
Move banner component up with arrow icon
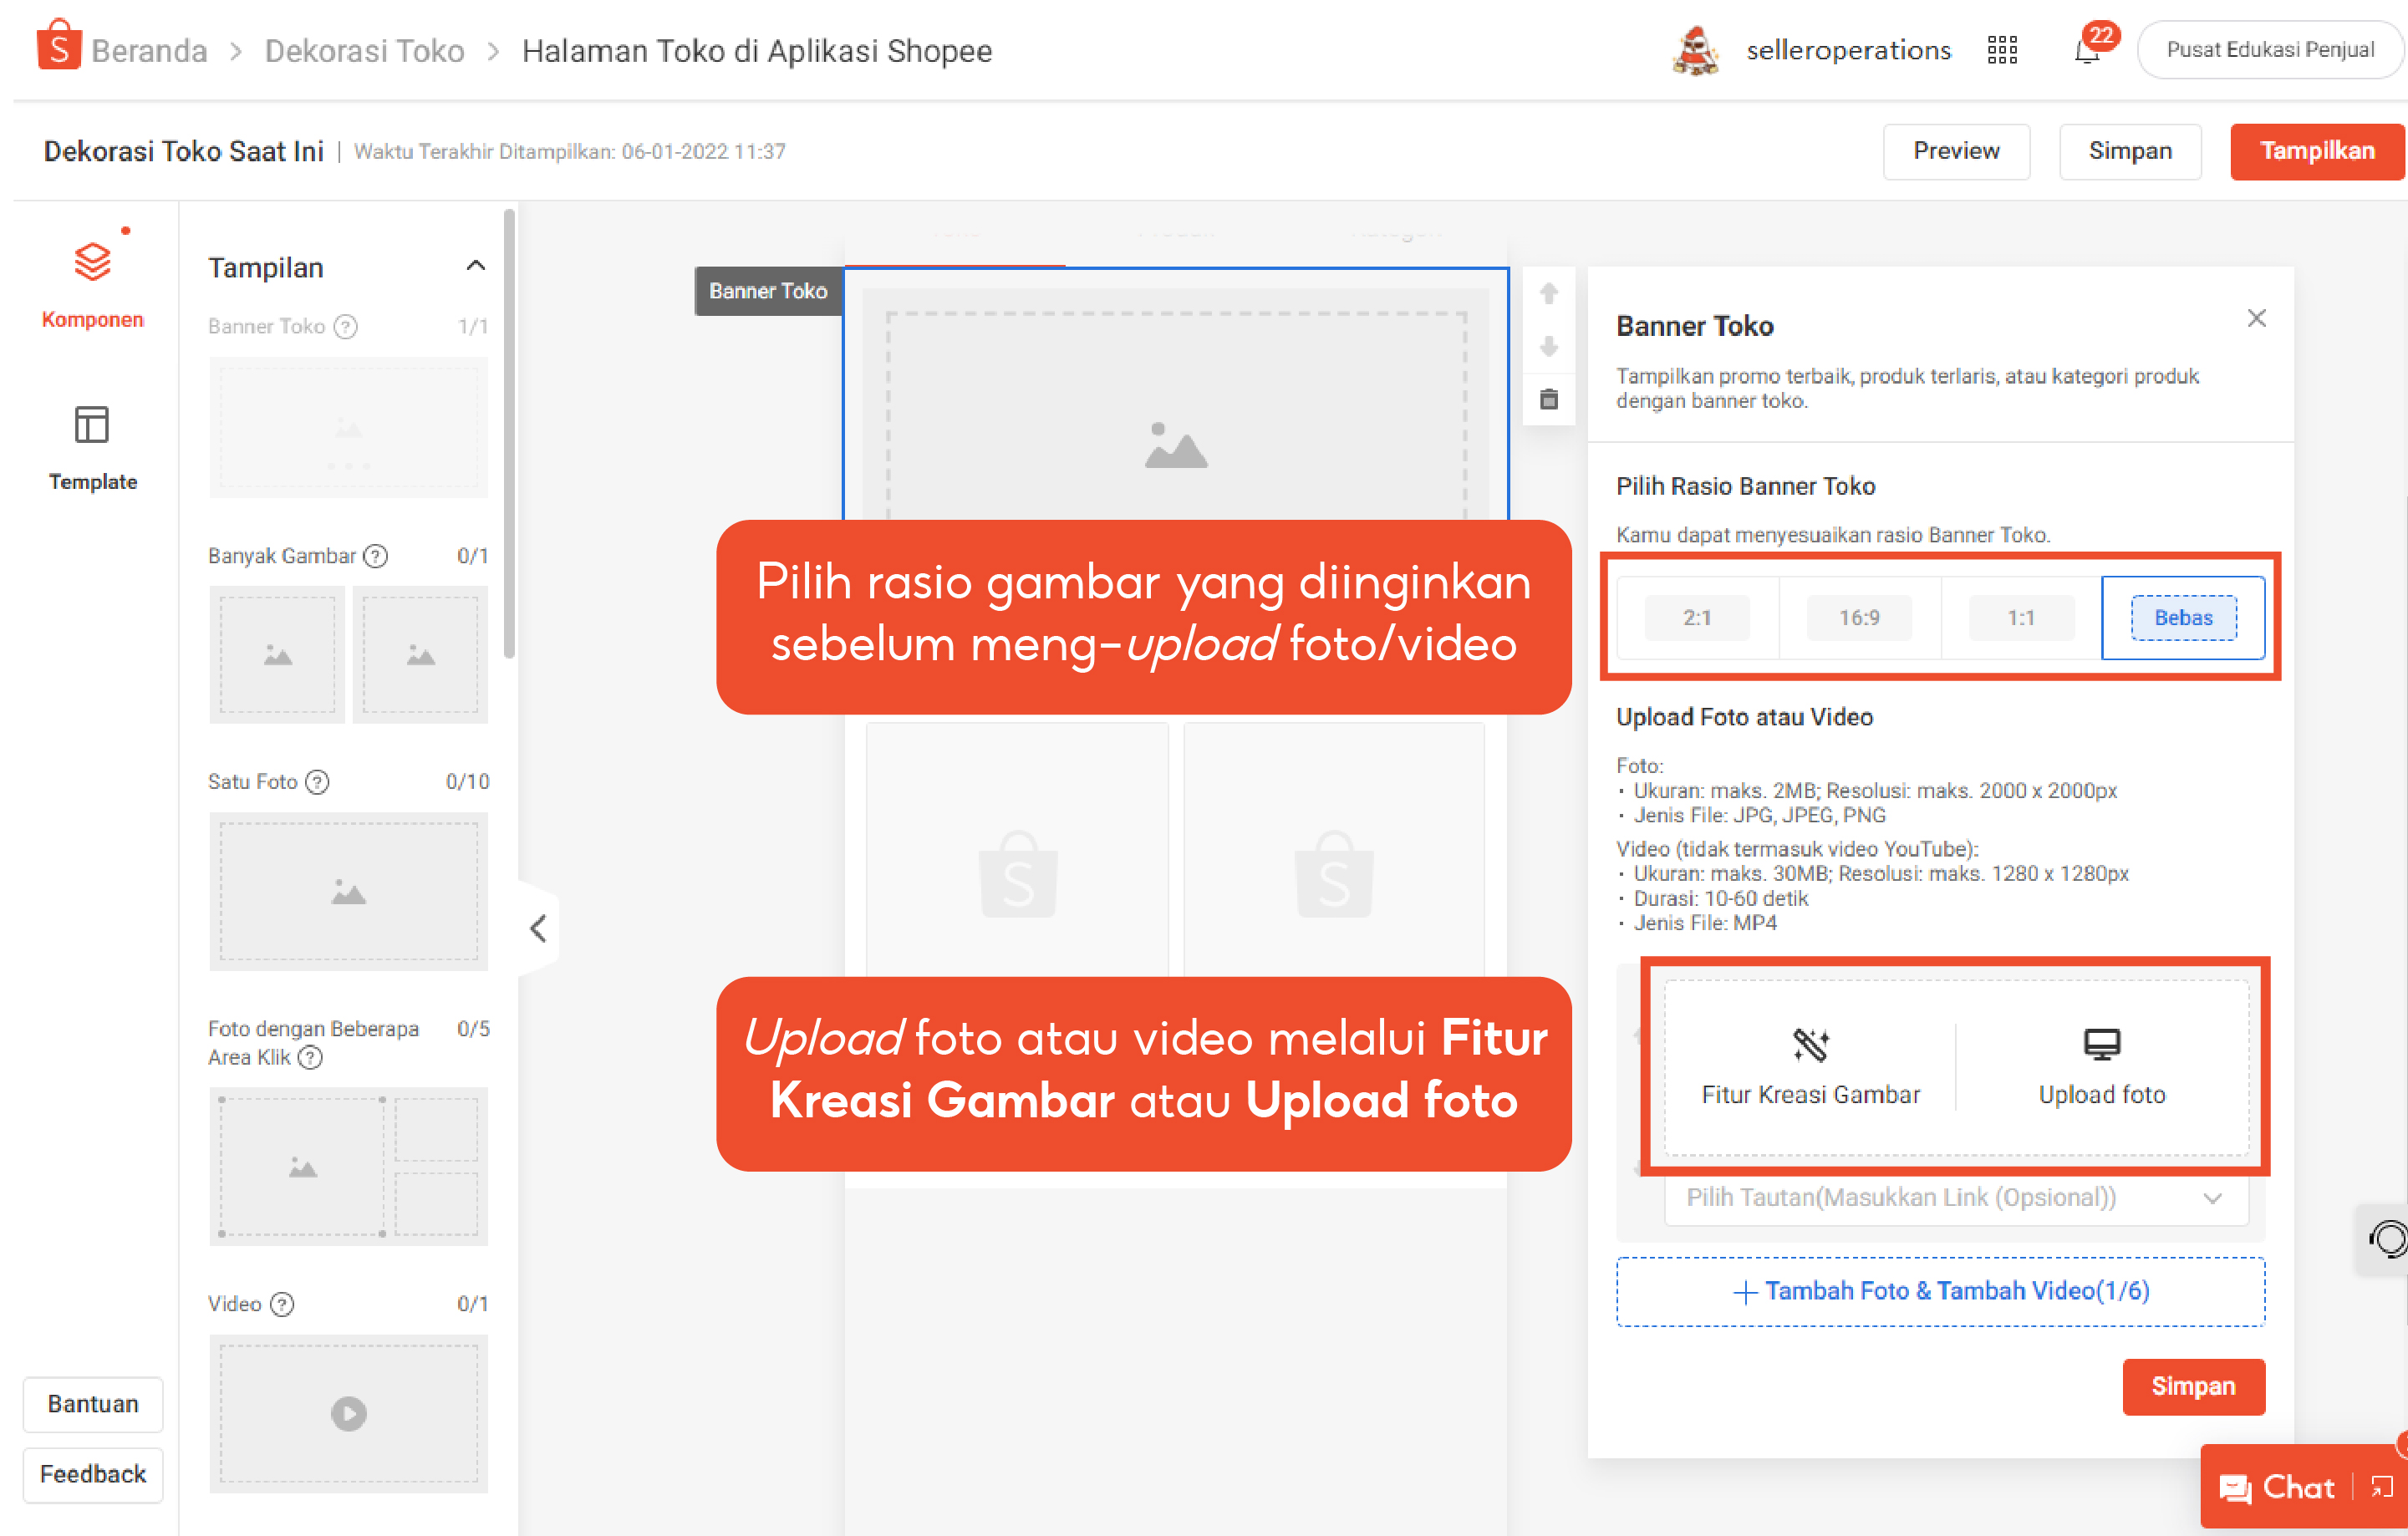[x=1549, y=293]
